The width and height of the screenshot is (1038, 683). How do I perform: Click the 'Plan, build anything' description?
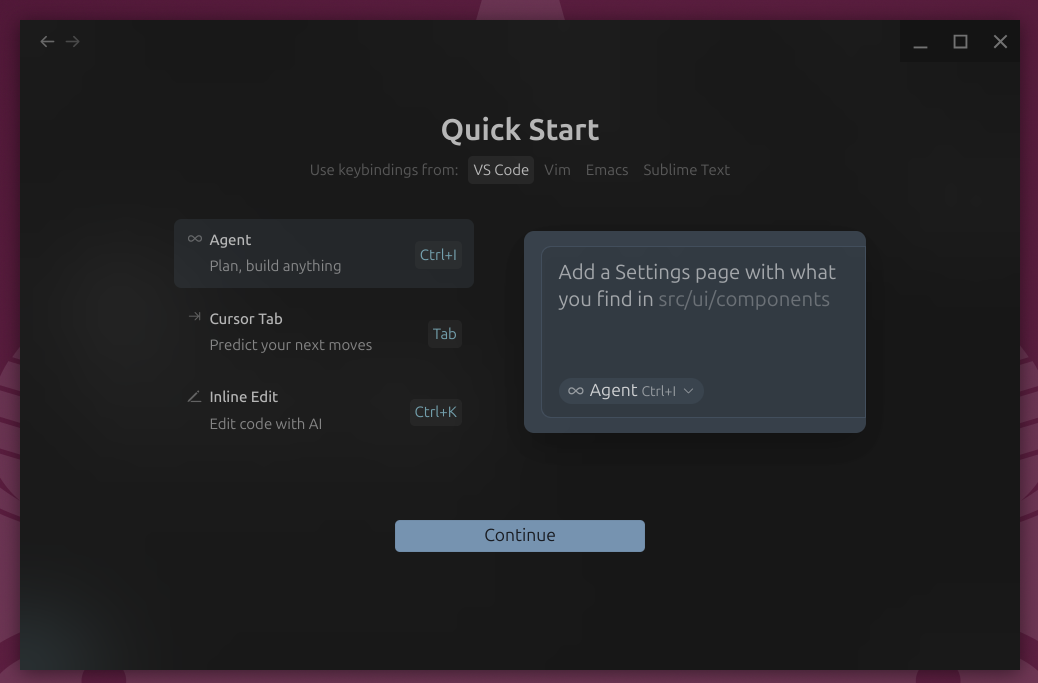point(275,266)
